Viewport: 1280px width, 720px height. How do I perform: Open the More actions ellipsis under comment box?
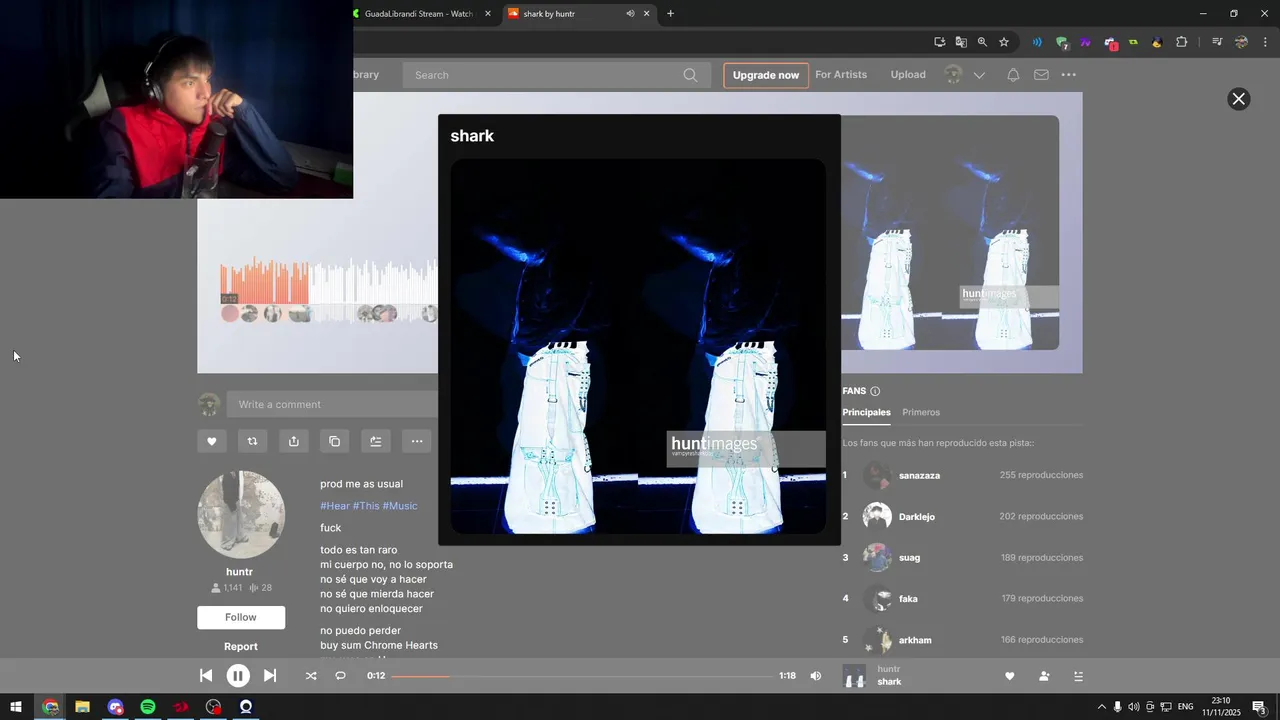pos(417,441)
